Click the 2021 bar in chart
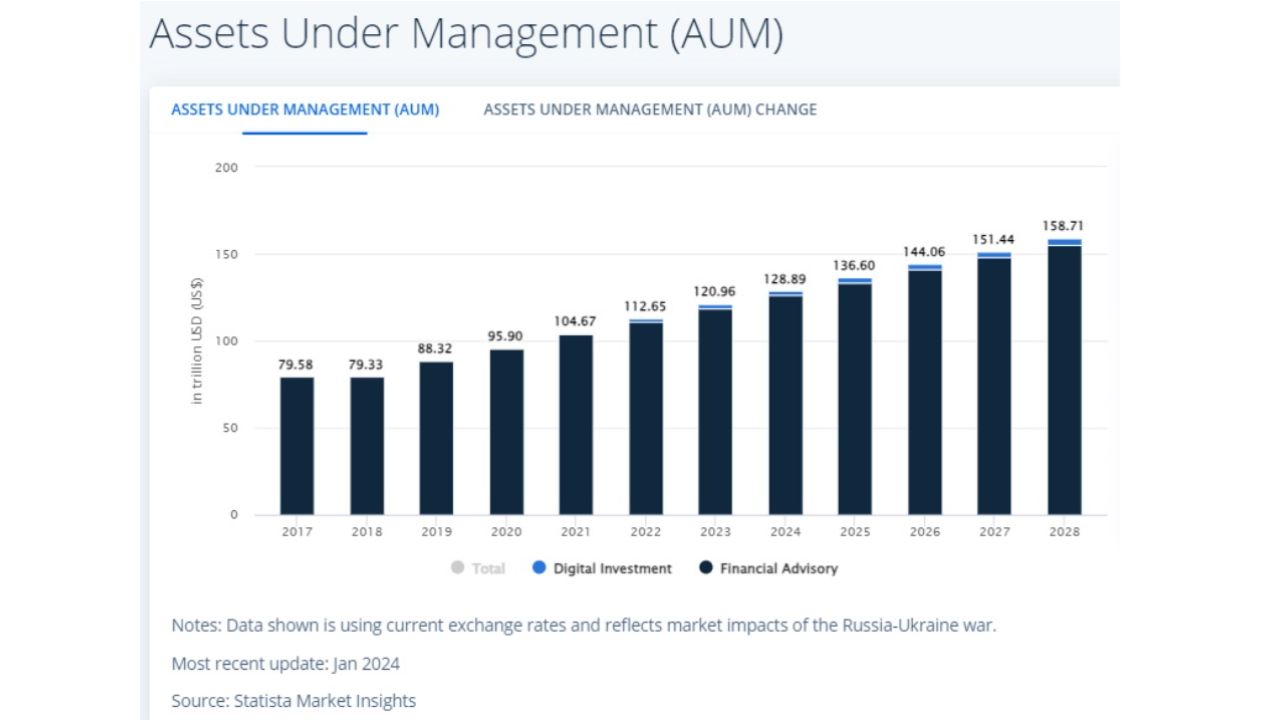Screen dimensions: 1280x720 (x=576, y=424)
